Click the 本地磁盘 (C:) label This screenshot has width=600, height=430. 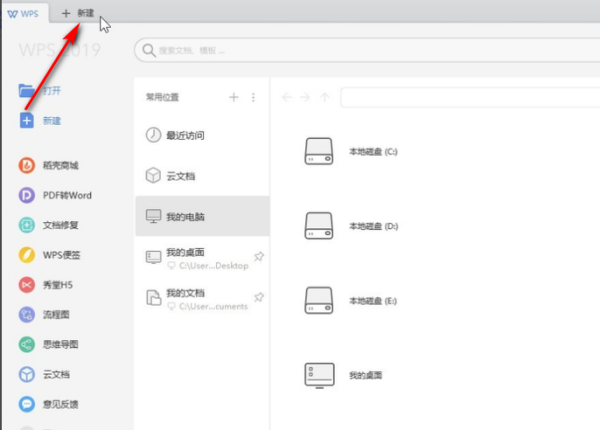[x=373, y=152]
